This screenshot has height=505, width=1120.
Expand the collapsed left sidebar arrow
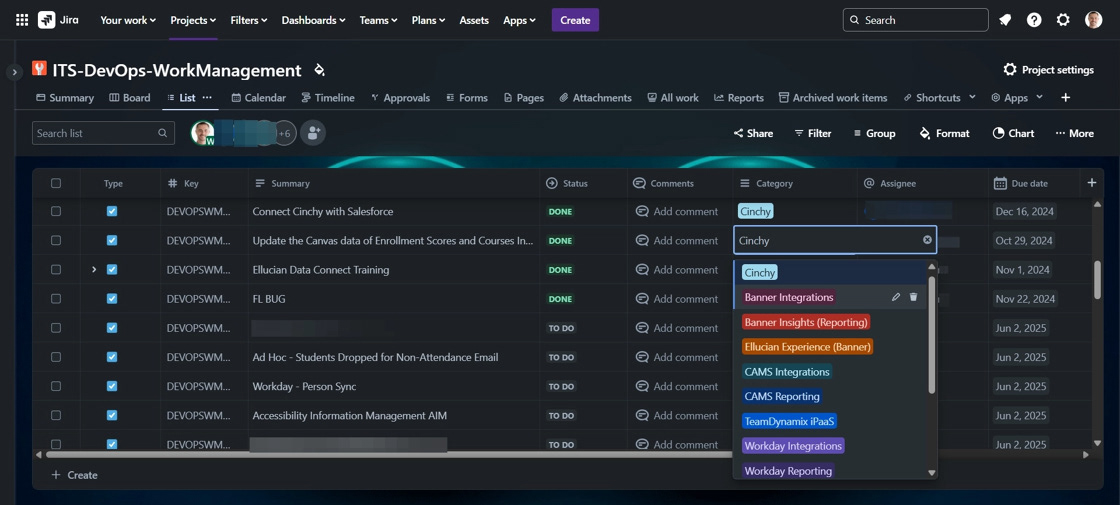(14, 72)
